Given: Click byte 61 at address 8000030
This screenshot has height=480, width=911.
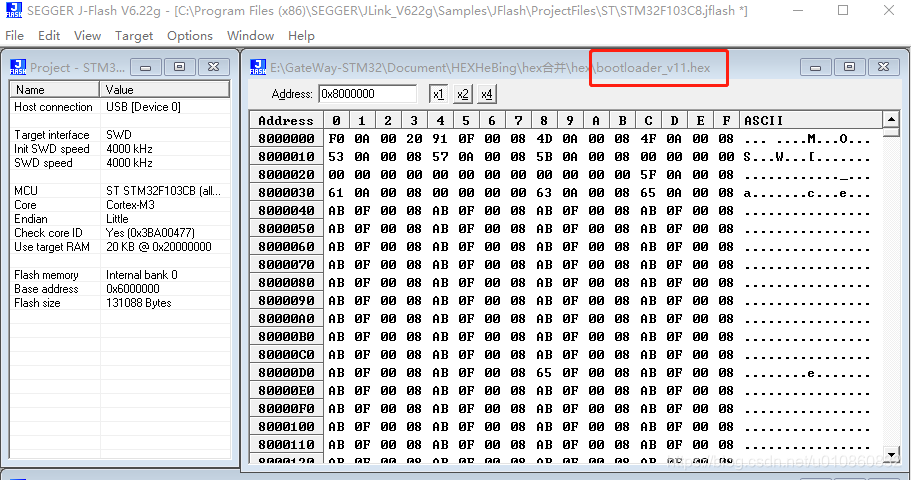Looking at the screenshot, I should tap(336, 192).
